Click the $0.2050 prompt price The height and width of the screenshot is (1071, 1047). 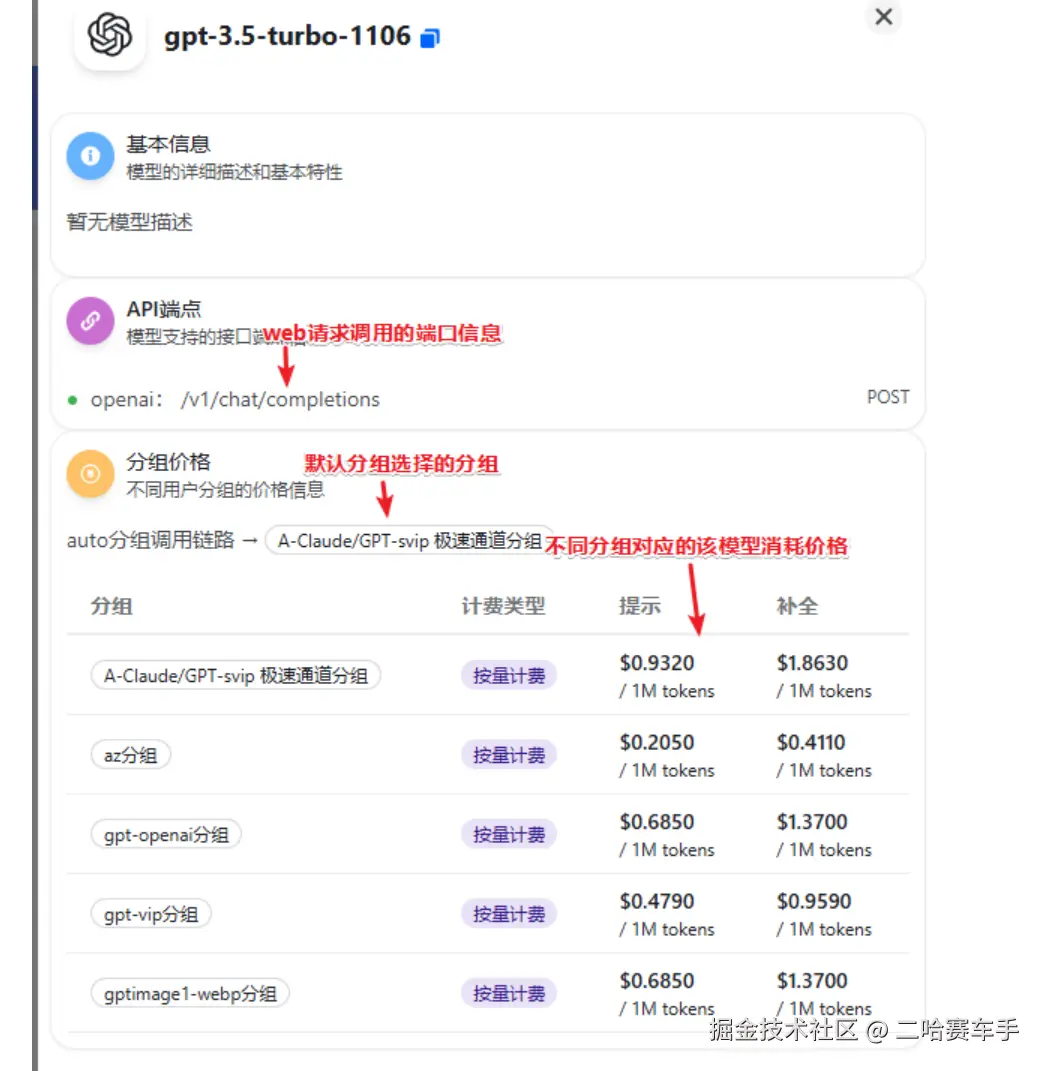656,742
